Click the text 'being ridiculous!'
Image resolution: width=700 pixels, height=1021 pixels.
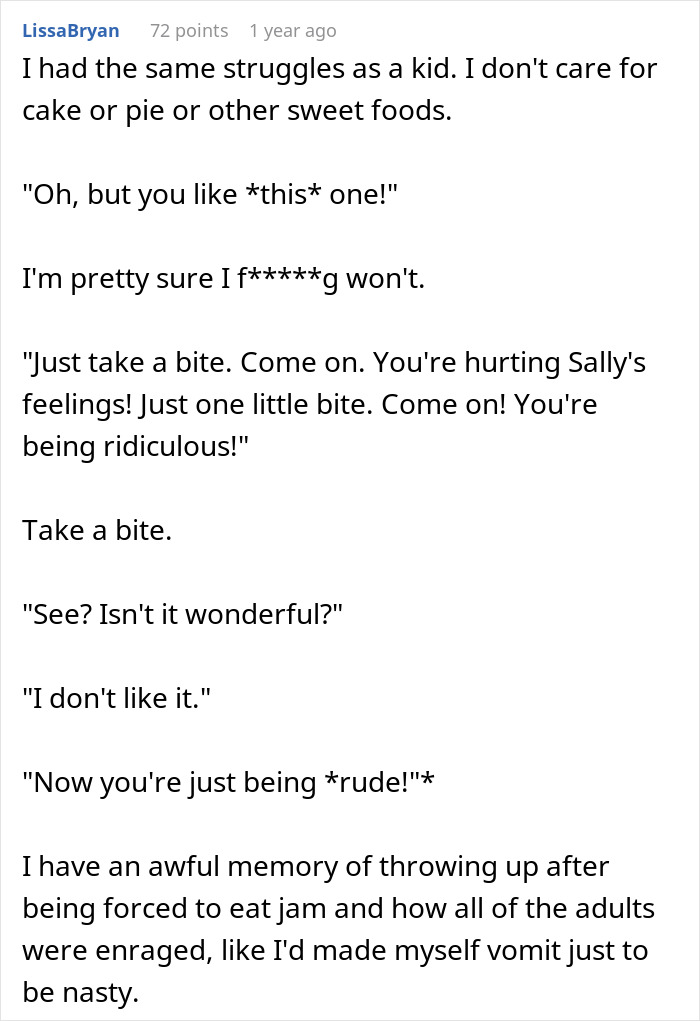click(x=136, y=447)
